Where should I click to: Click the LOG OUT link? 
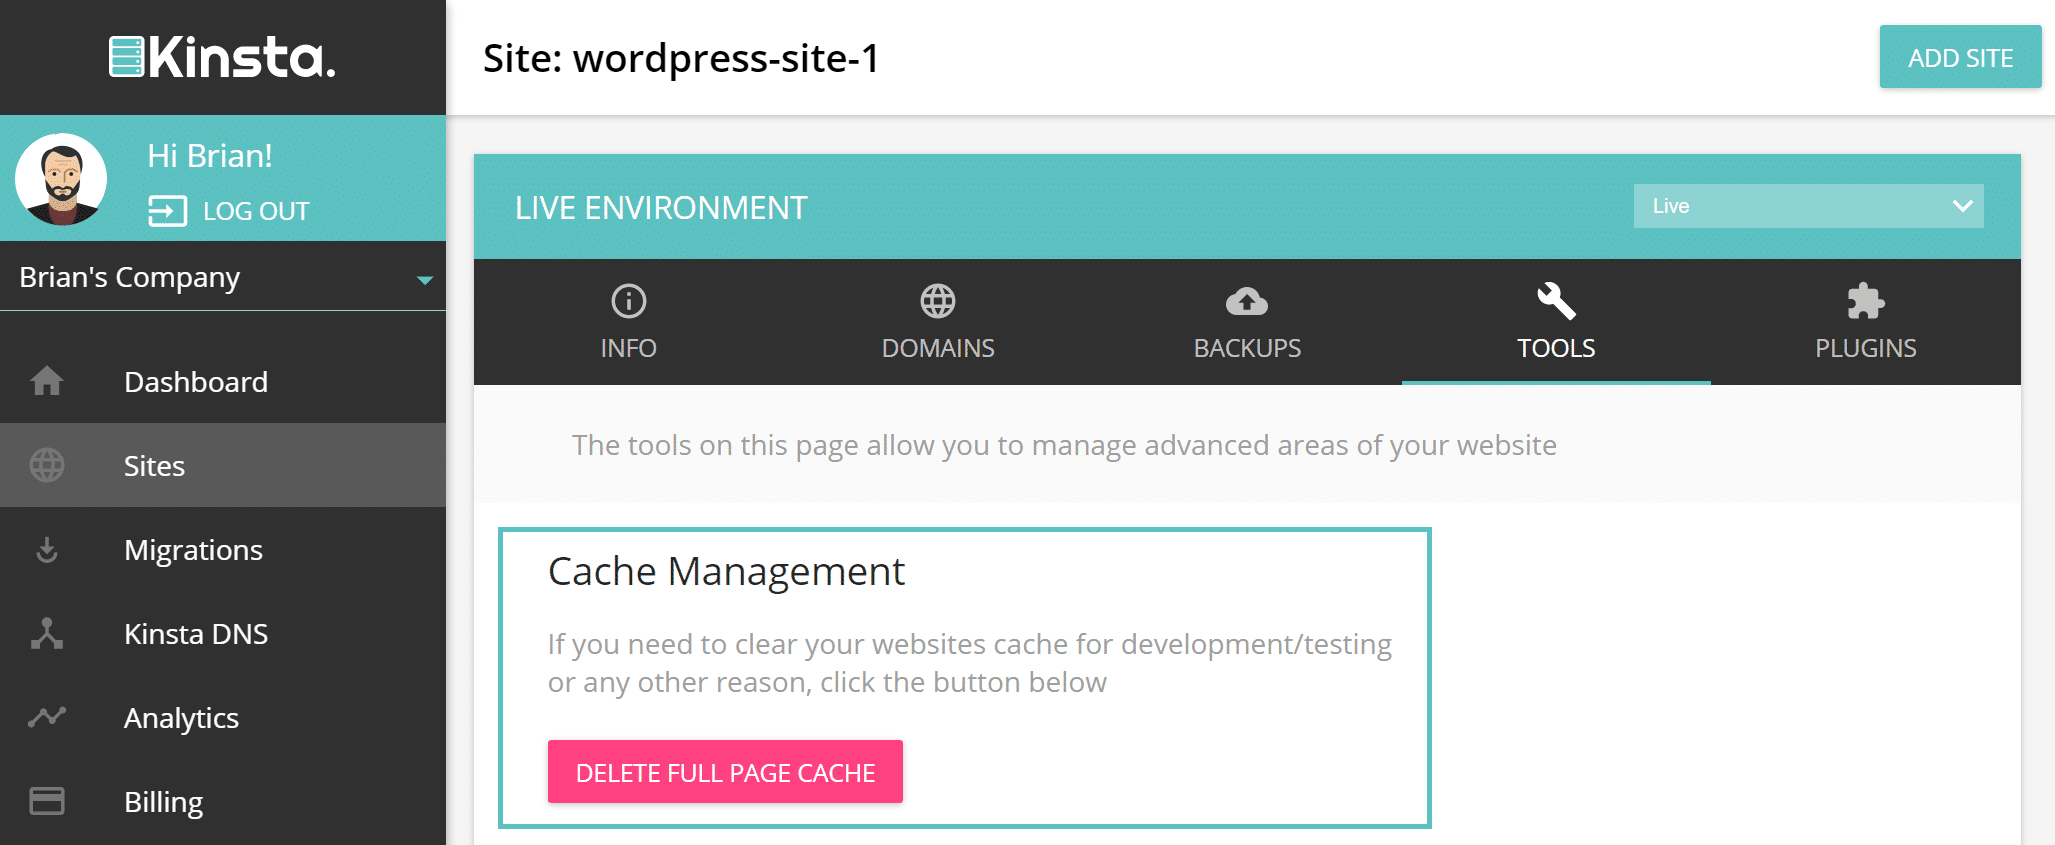coord(256,211)
